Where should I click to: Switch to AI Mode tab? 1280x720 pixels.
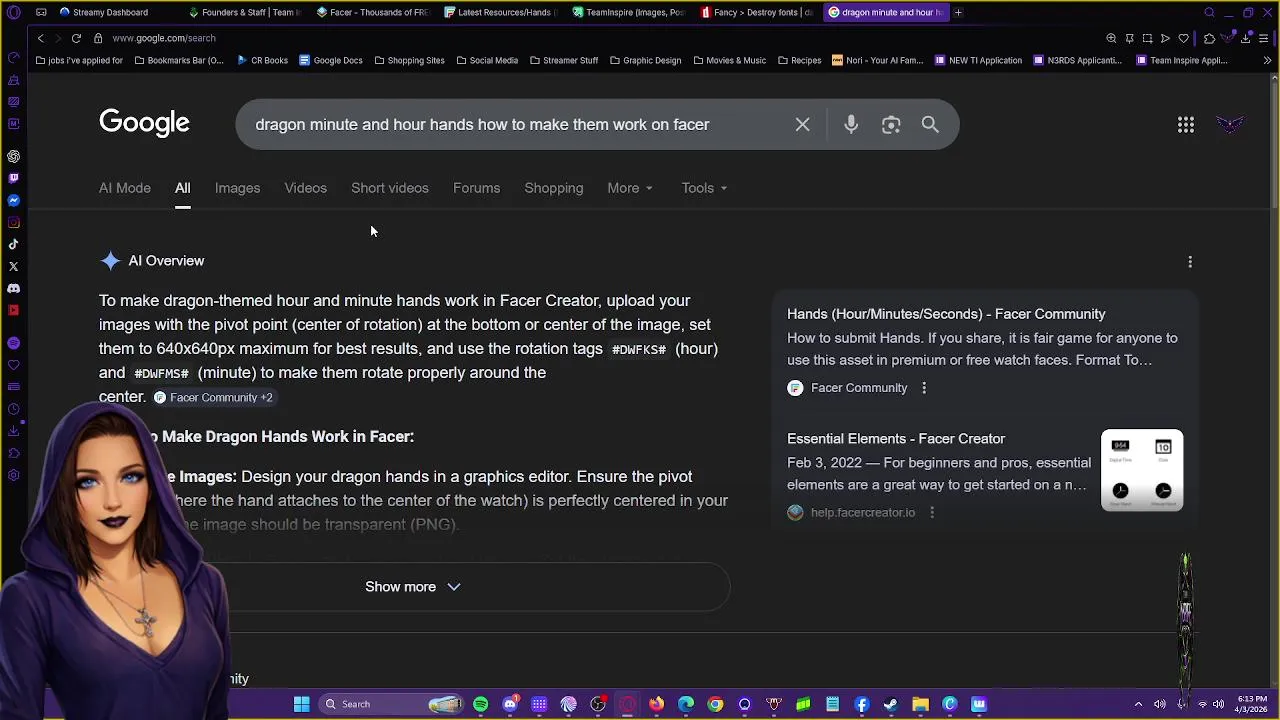[125, 188]
